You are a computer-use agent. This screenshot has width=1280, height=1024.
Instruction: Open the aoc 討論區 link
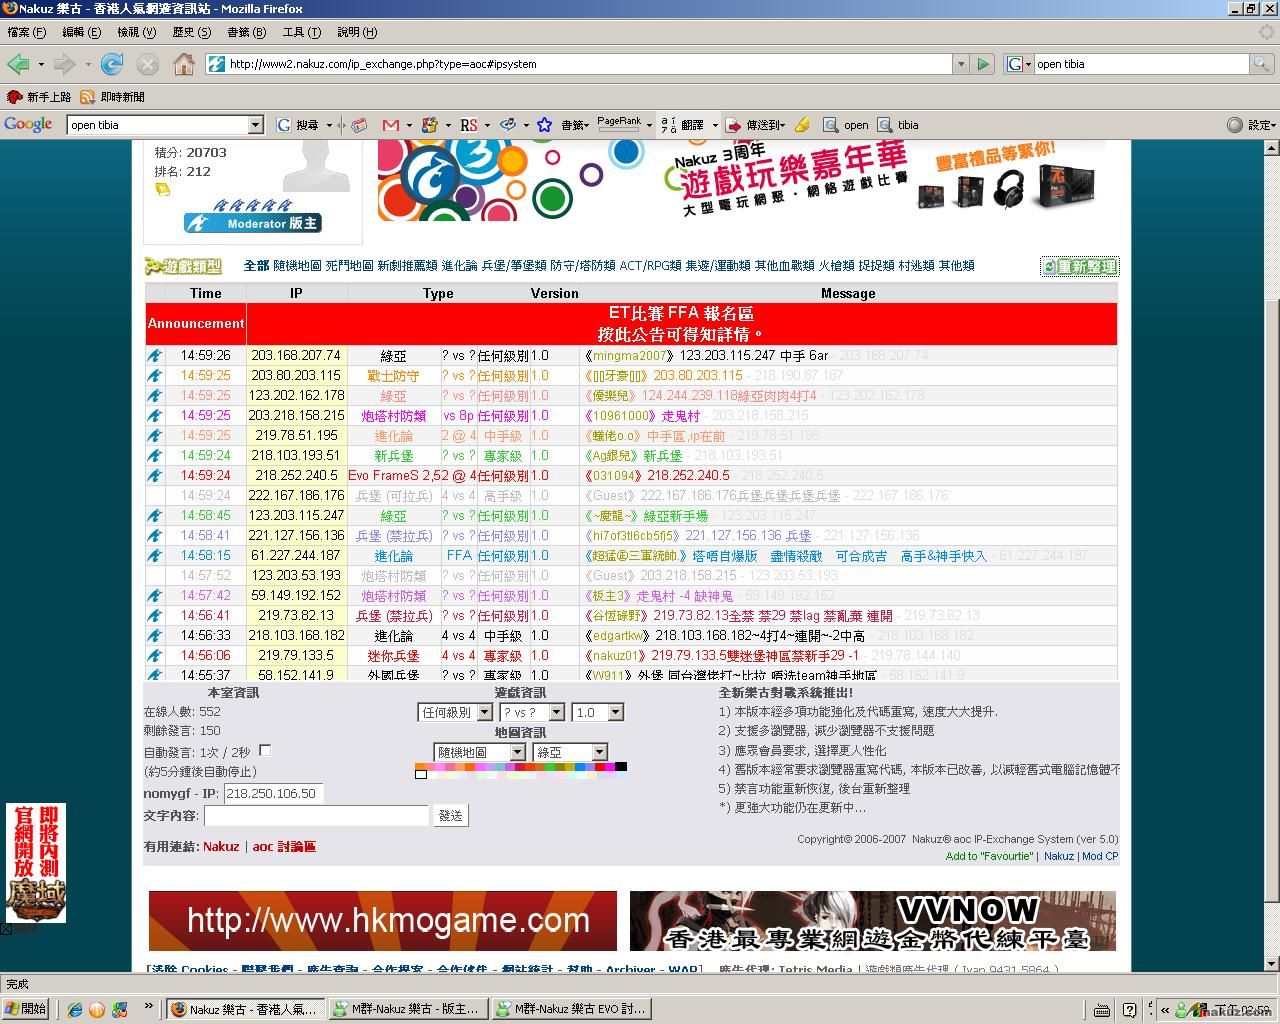[x=284, y=846]
